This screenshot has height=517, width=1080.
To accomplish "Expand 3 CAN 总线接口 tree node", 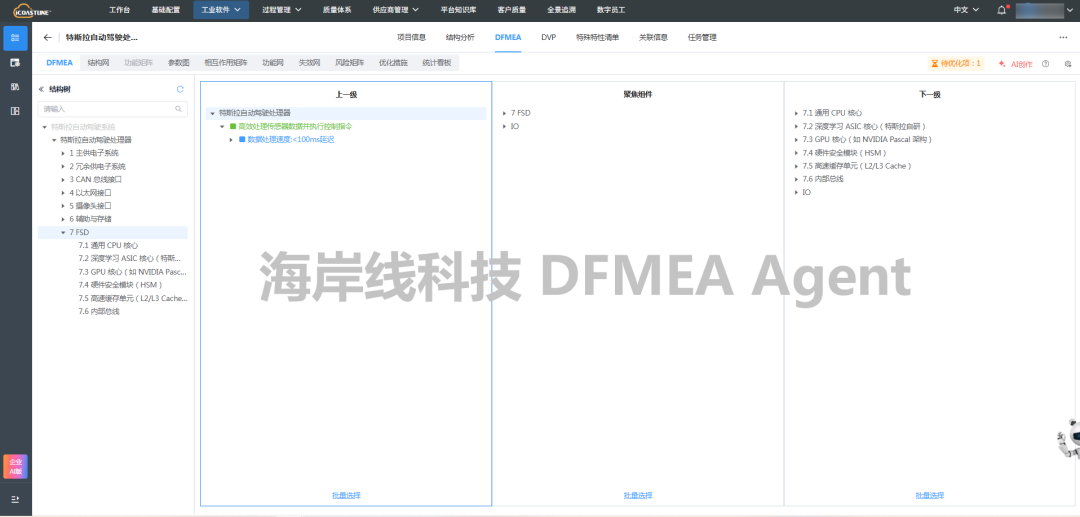I will tap(63, 179).
